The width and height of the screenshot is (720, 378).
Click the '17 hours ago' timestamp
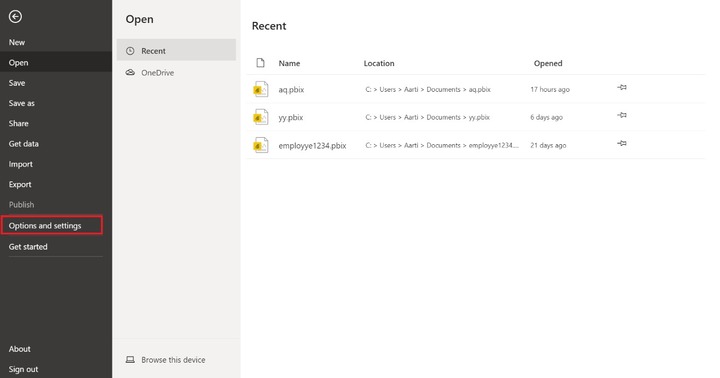click(x=550, y=90)
